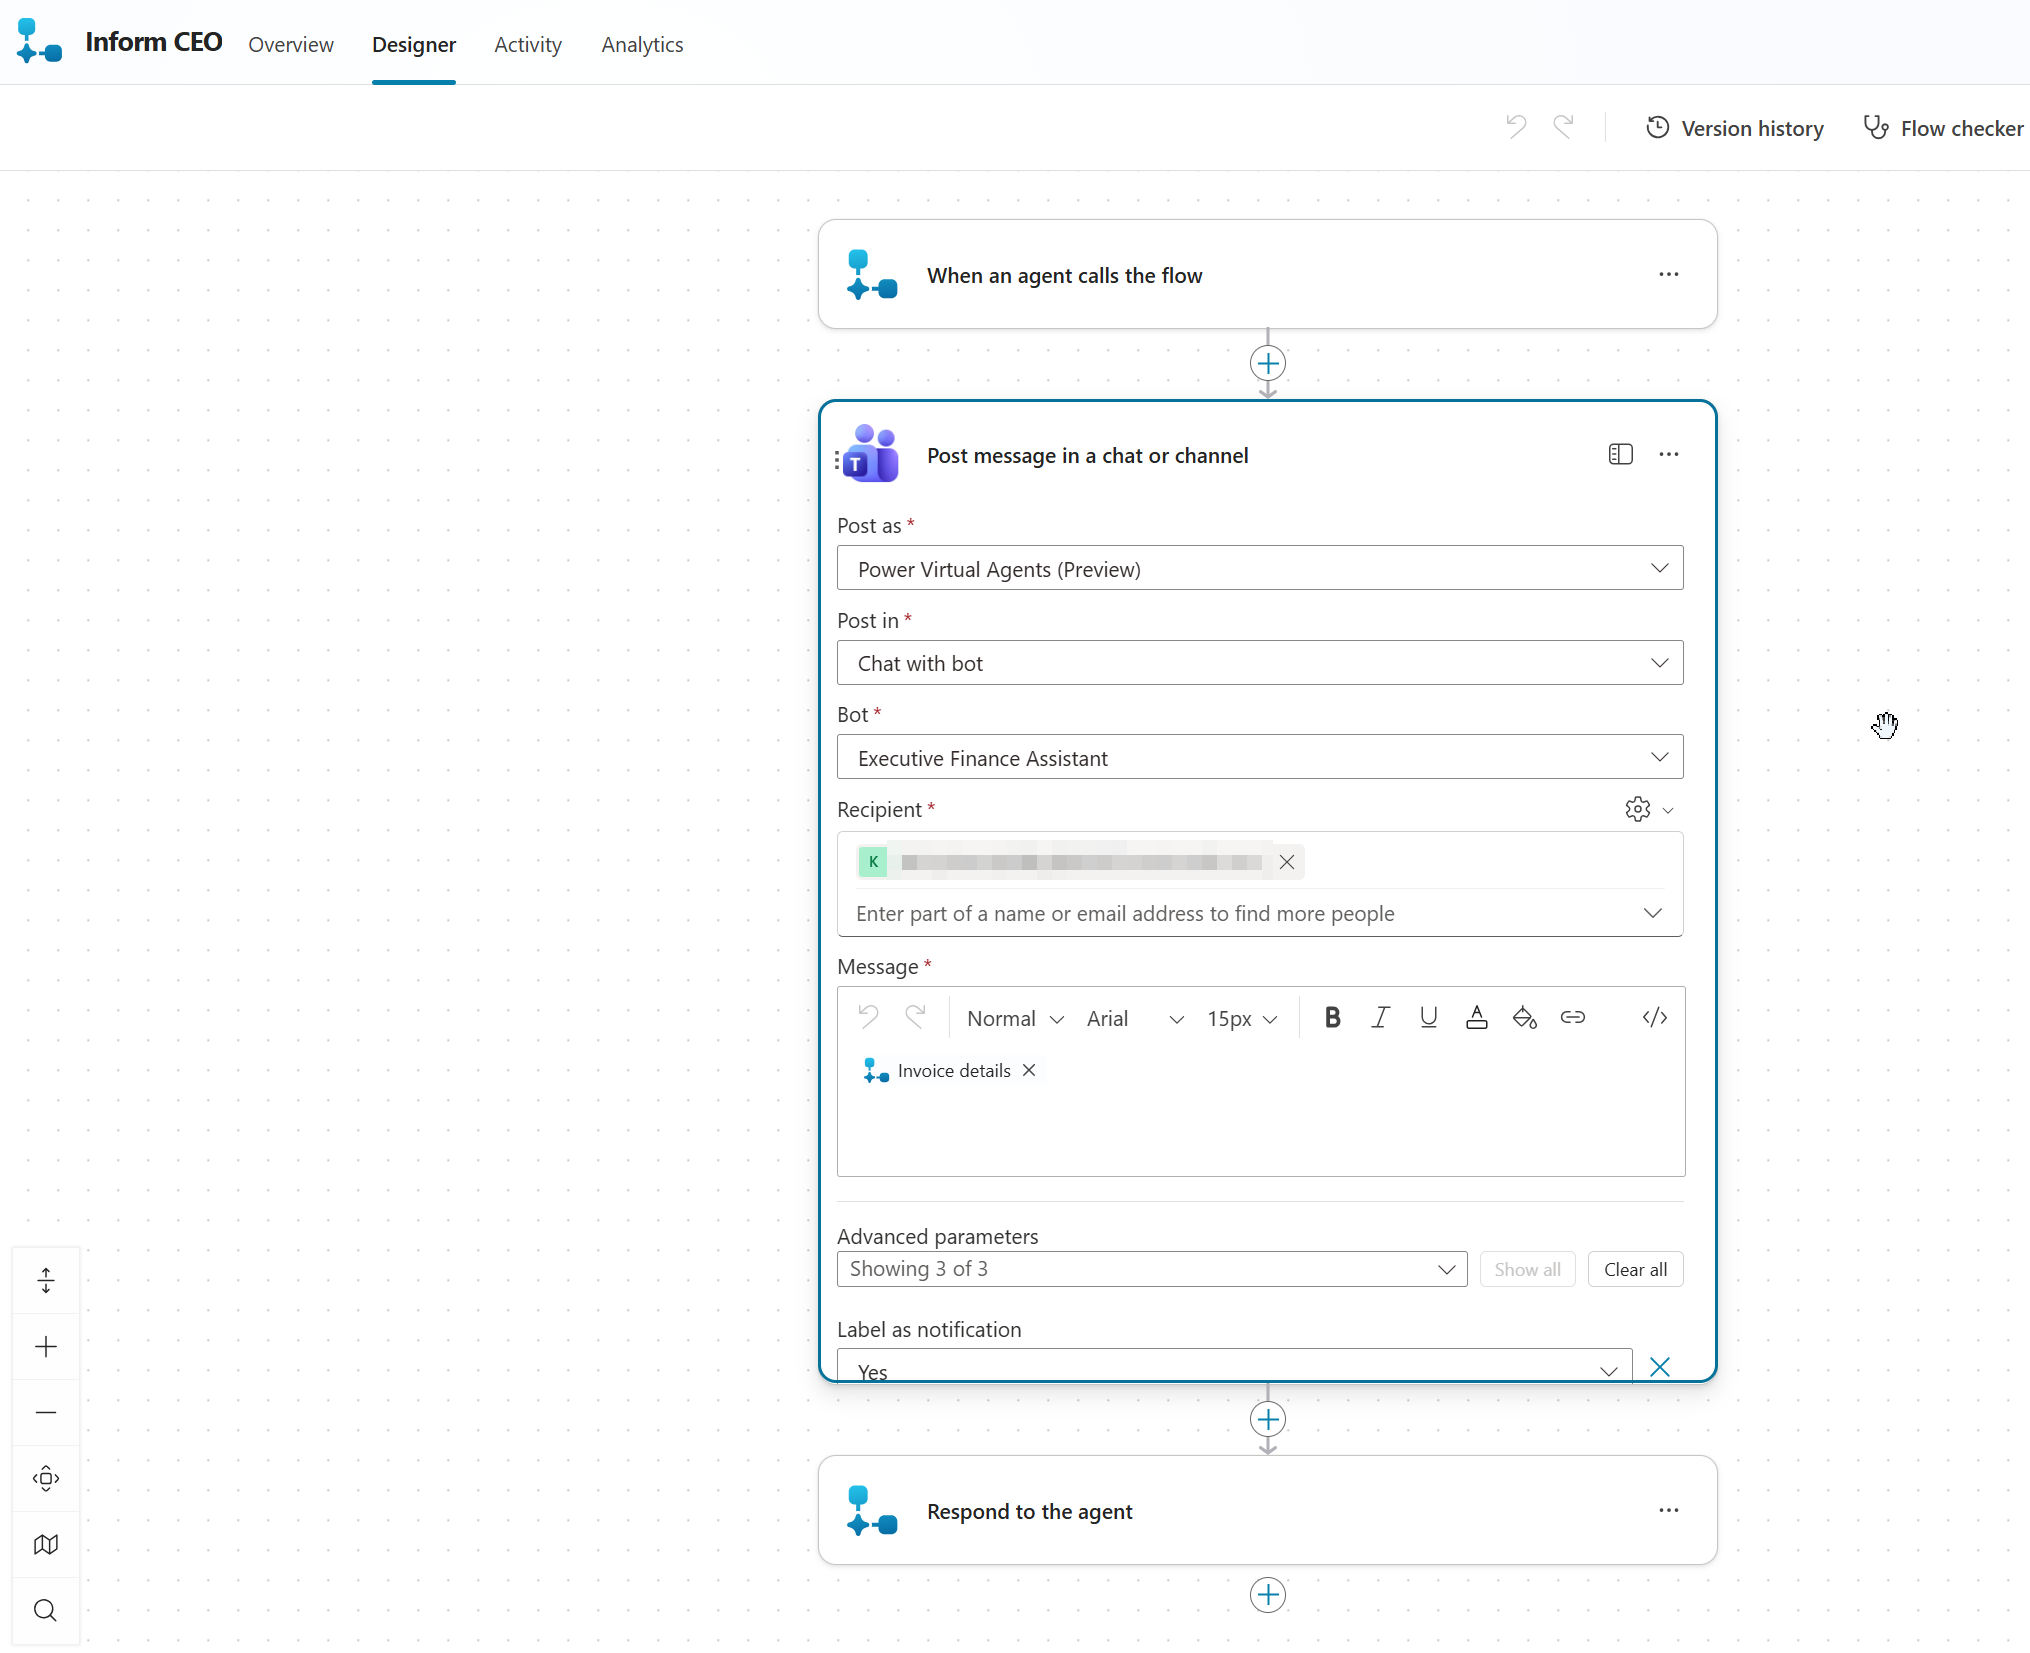Fit flow to view icon
The width and height of the screenshot is (2030, 1653).
click(46, 1478)
